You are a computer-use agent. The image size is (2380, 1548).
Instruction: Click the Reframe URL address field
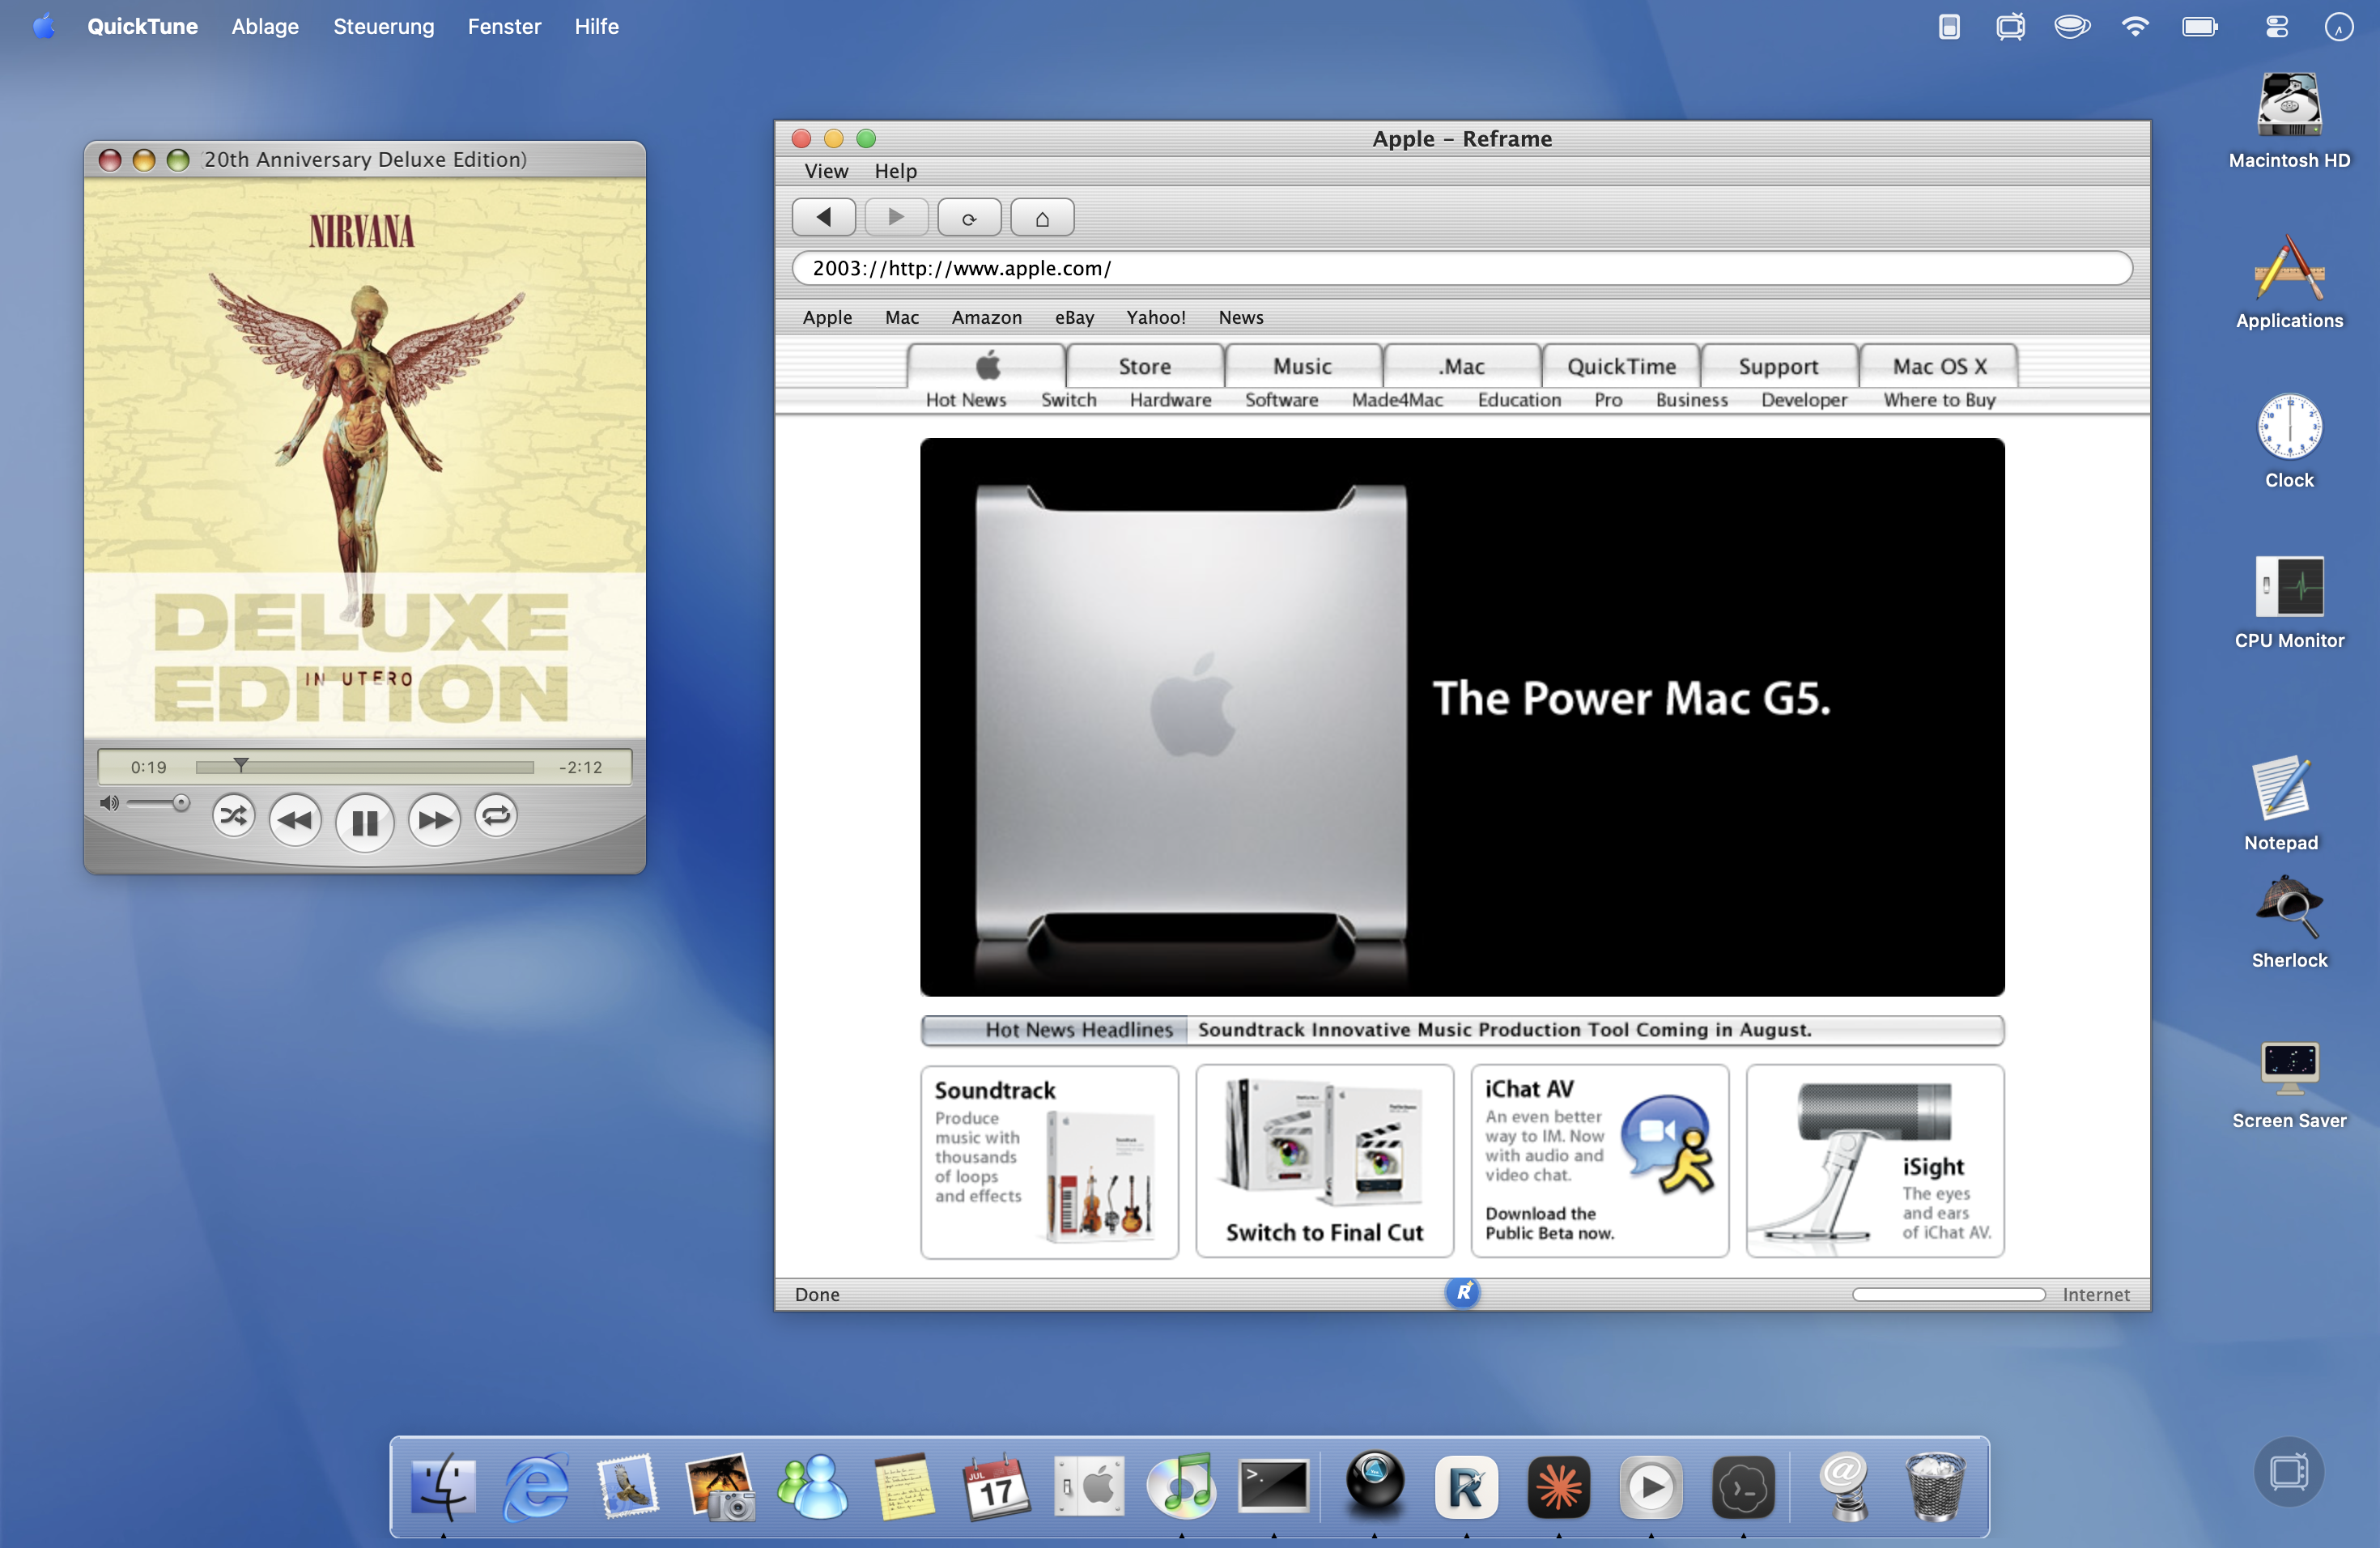(x=1462, y=268)
